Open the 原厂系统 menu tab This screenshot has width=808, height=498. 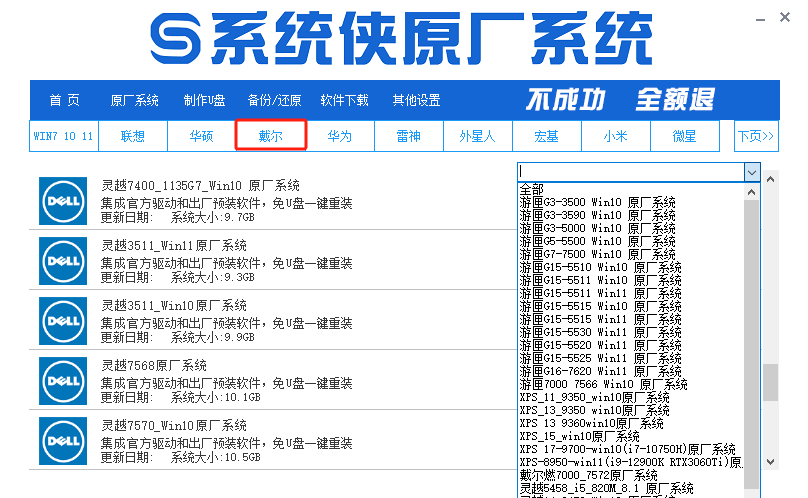134,100
